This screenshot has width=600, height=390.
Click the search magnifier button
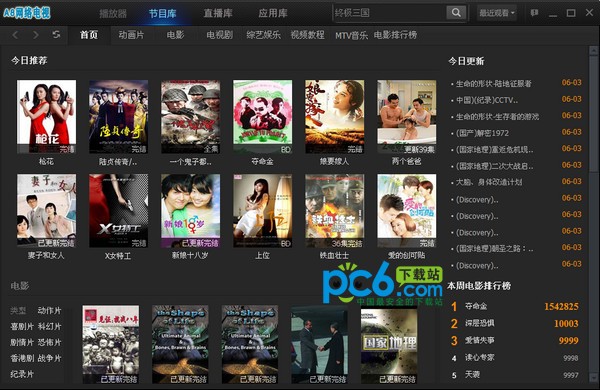tap(456, 13)
